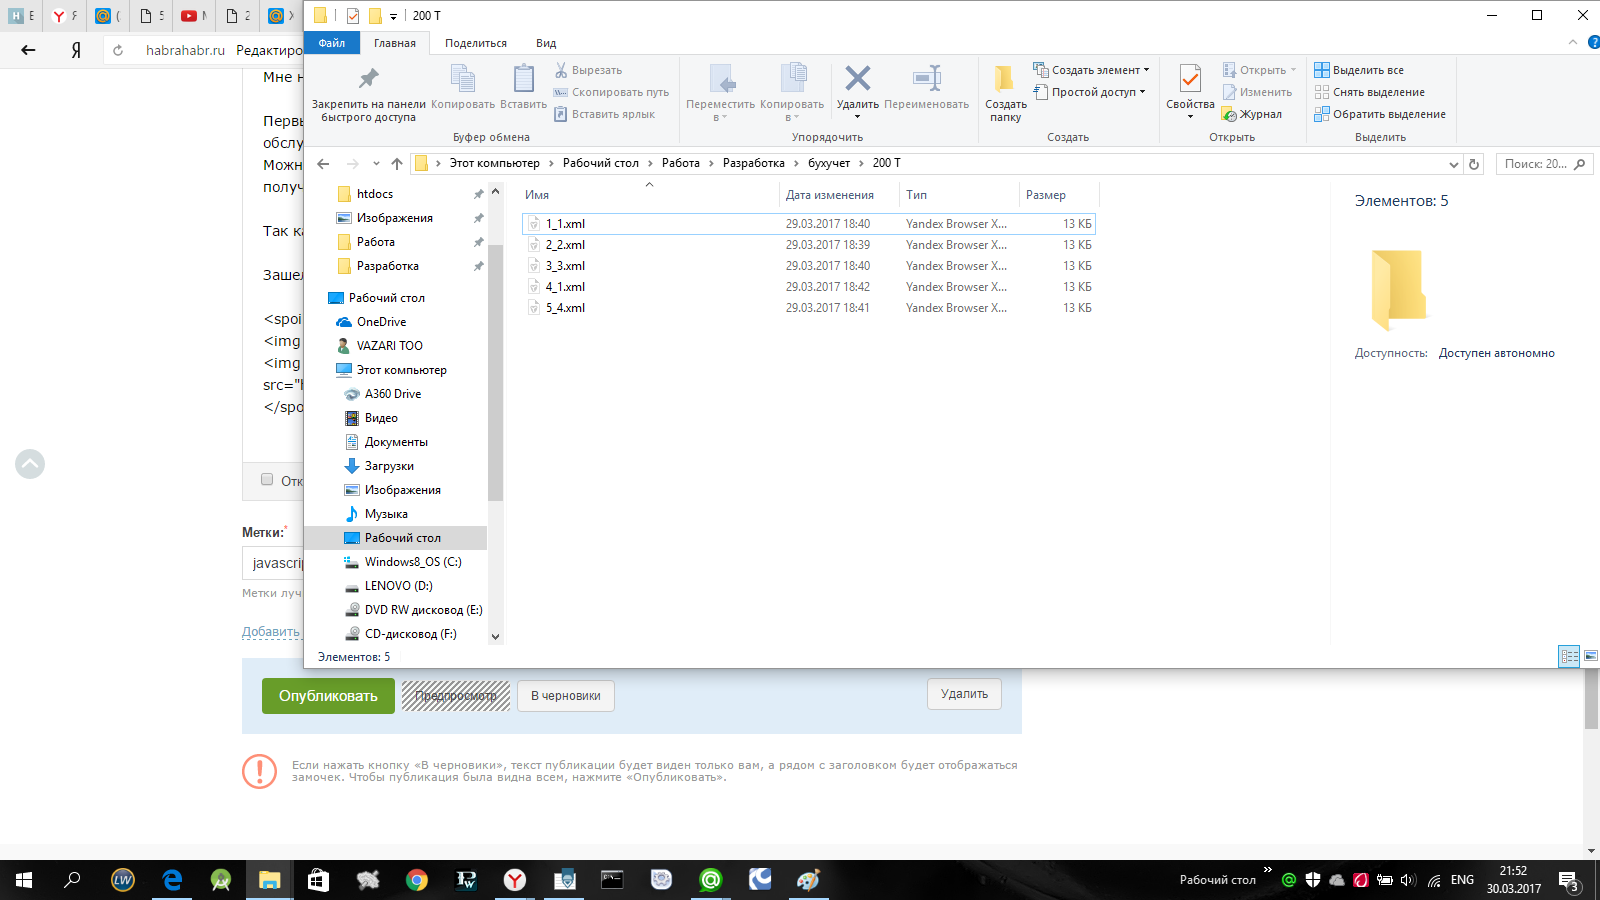Click the Edit command in the ribbon
The width and height of the screenshot is (1600, 900).
point(1257,92)
